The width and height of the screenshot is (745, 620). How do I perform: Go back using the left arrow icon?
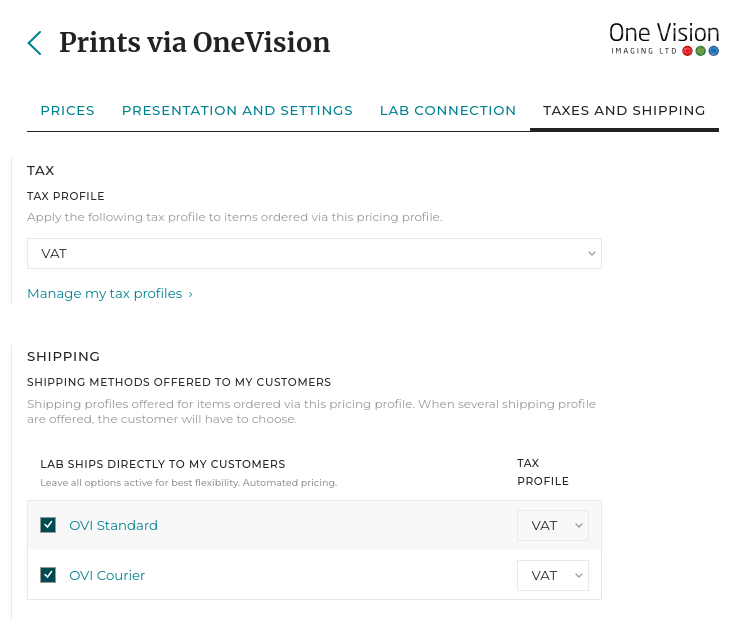[35, 43]
